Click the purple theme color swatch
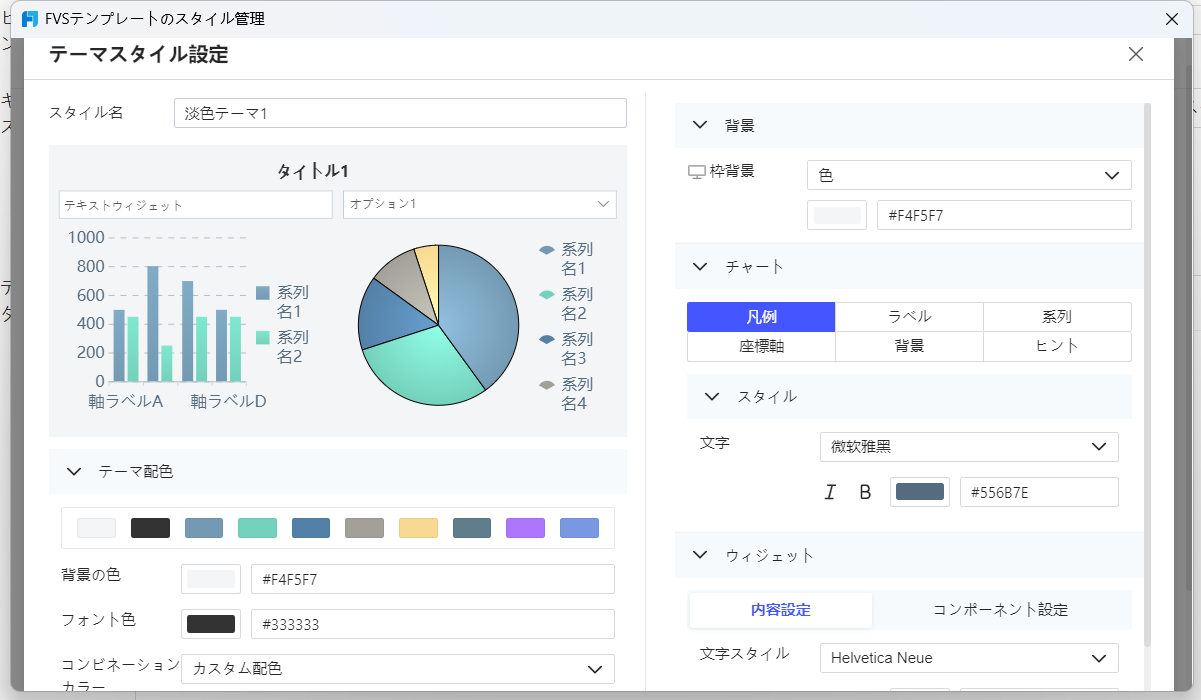 pos(525,528)
